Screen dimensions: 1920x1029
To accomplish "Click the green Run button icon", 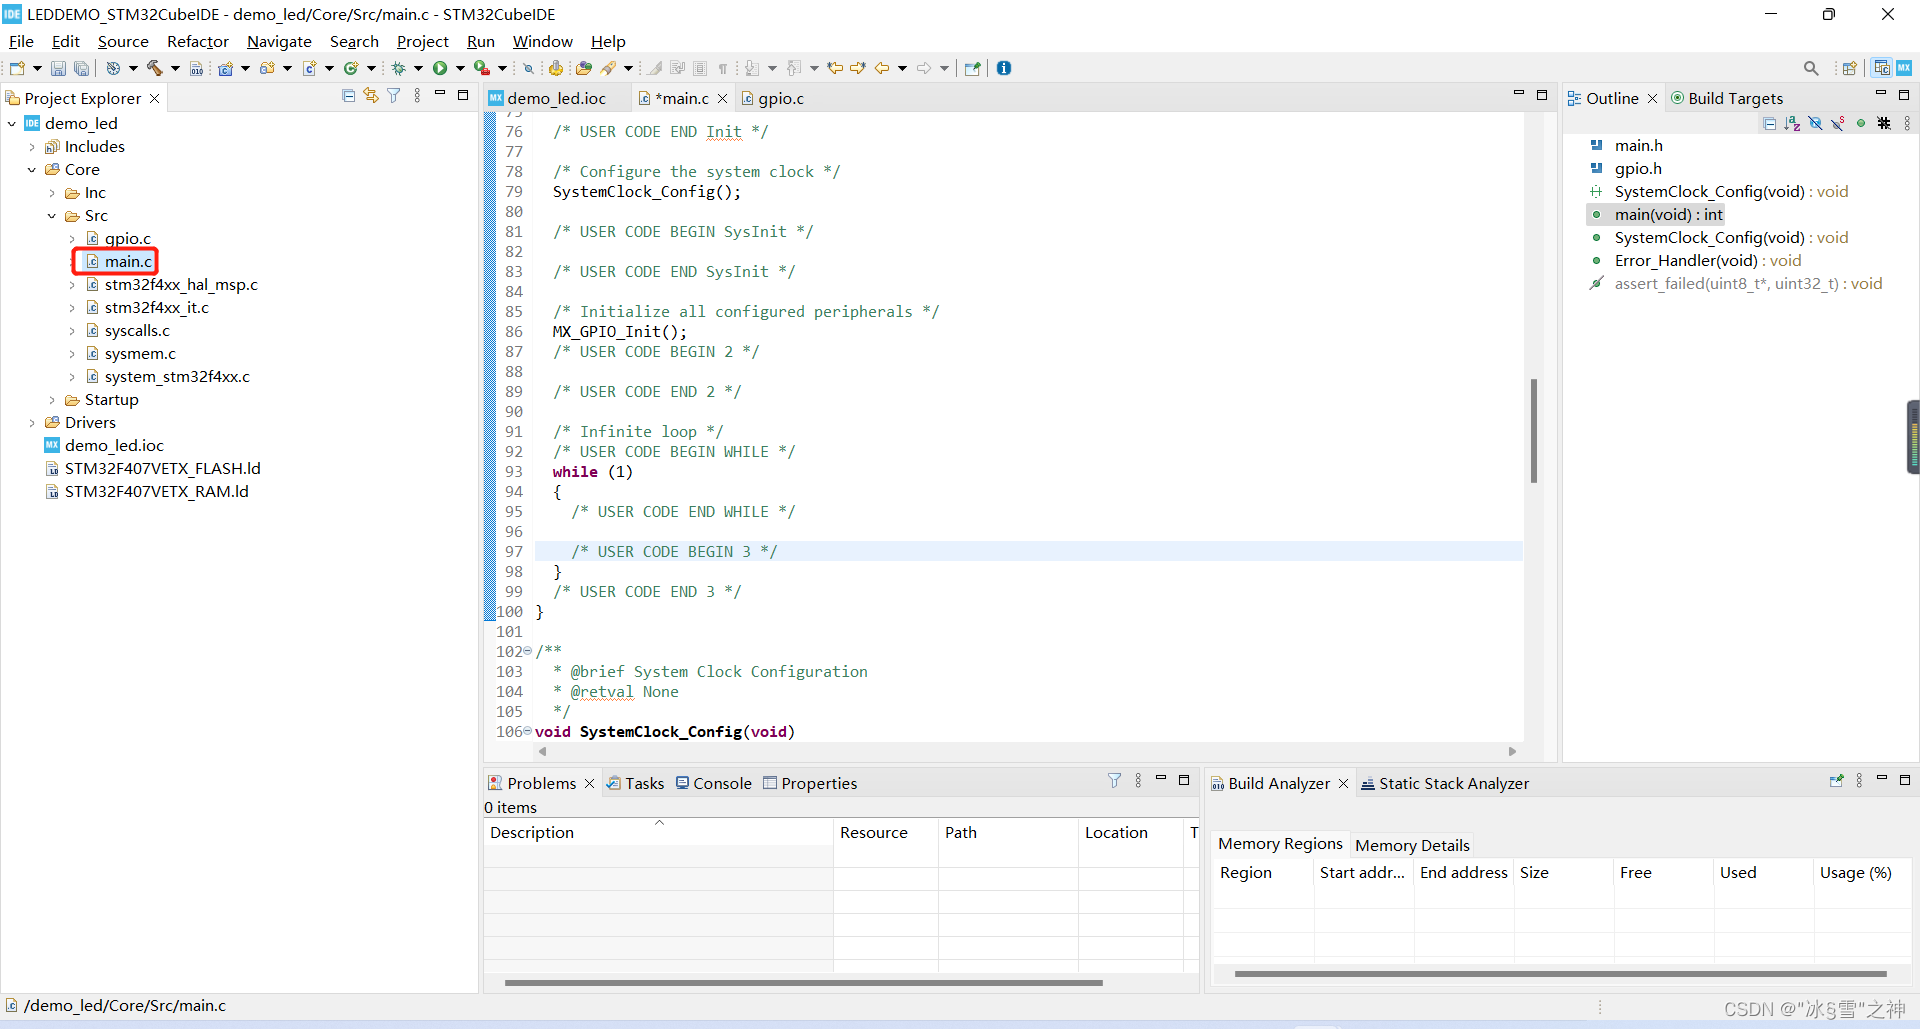I will point(440,68).
